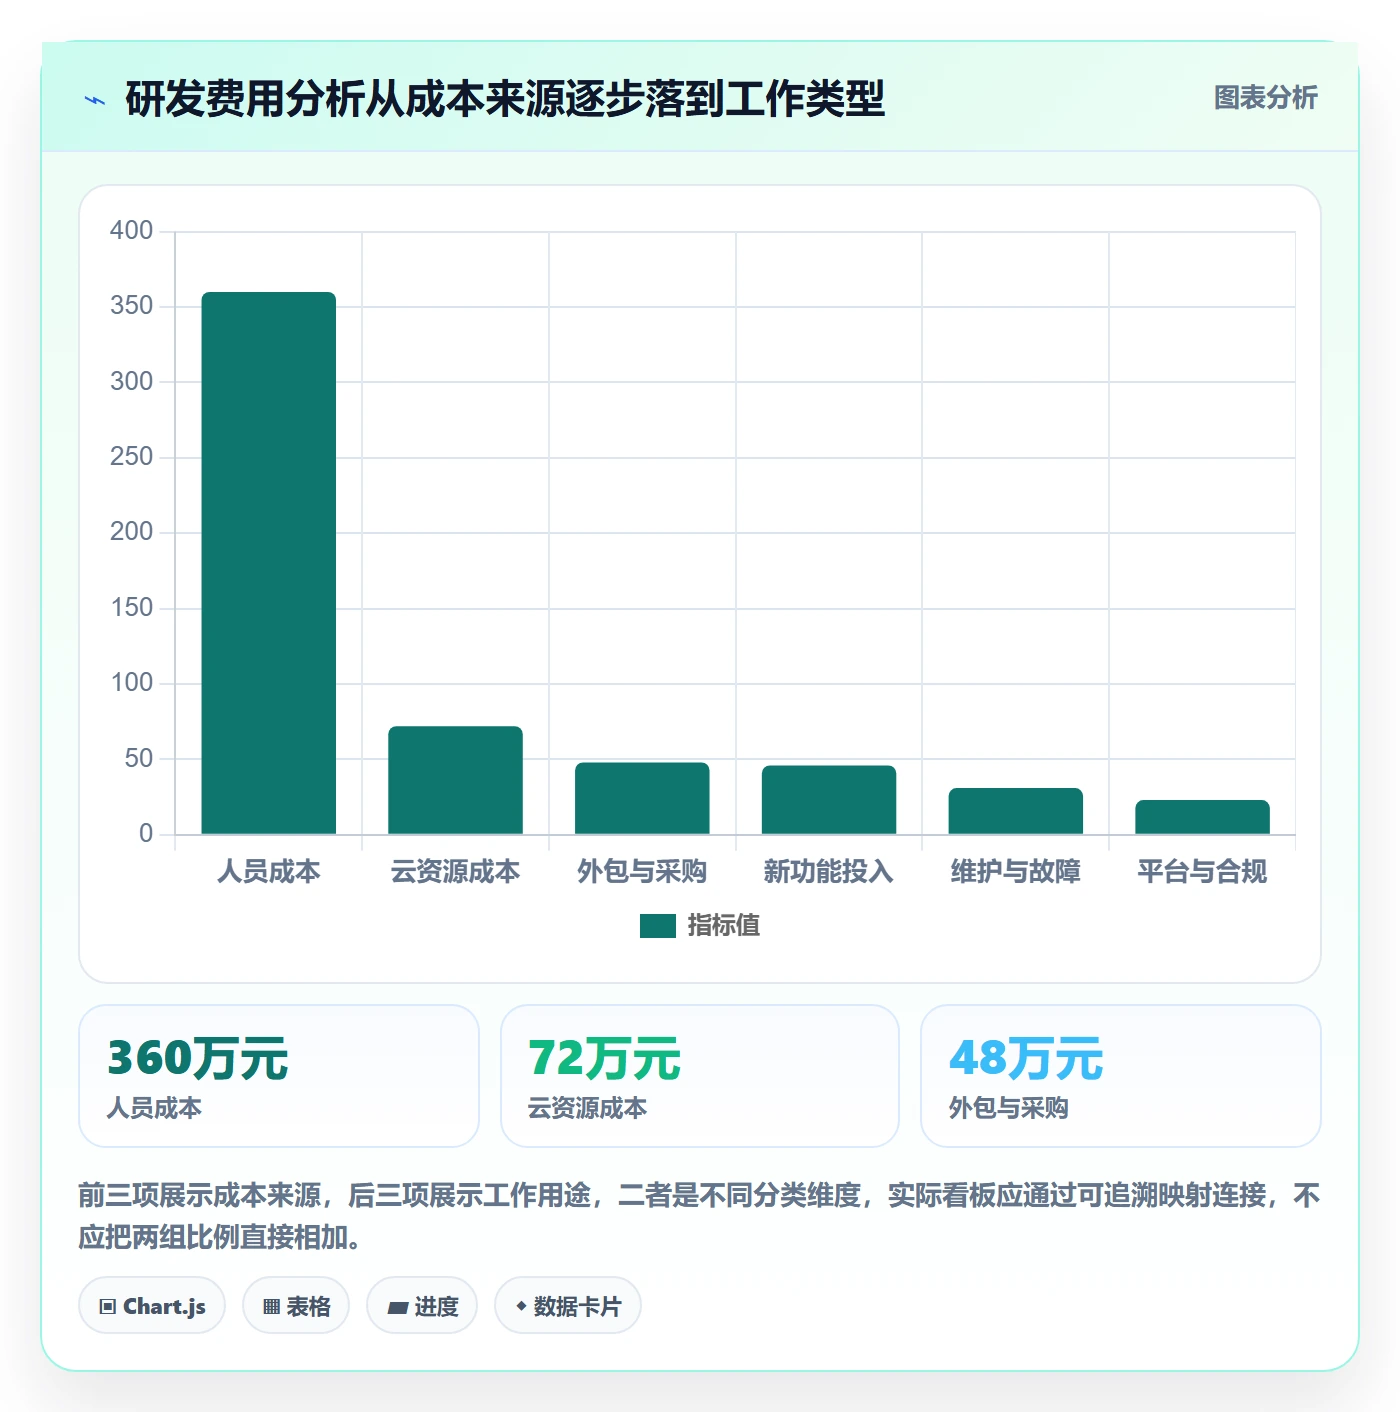This screenshot has height=1412, width=1400.
Task: Click the 图表分析 label in the header
Action: coord(1265,98)
